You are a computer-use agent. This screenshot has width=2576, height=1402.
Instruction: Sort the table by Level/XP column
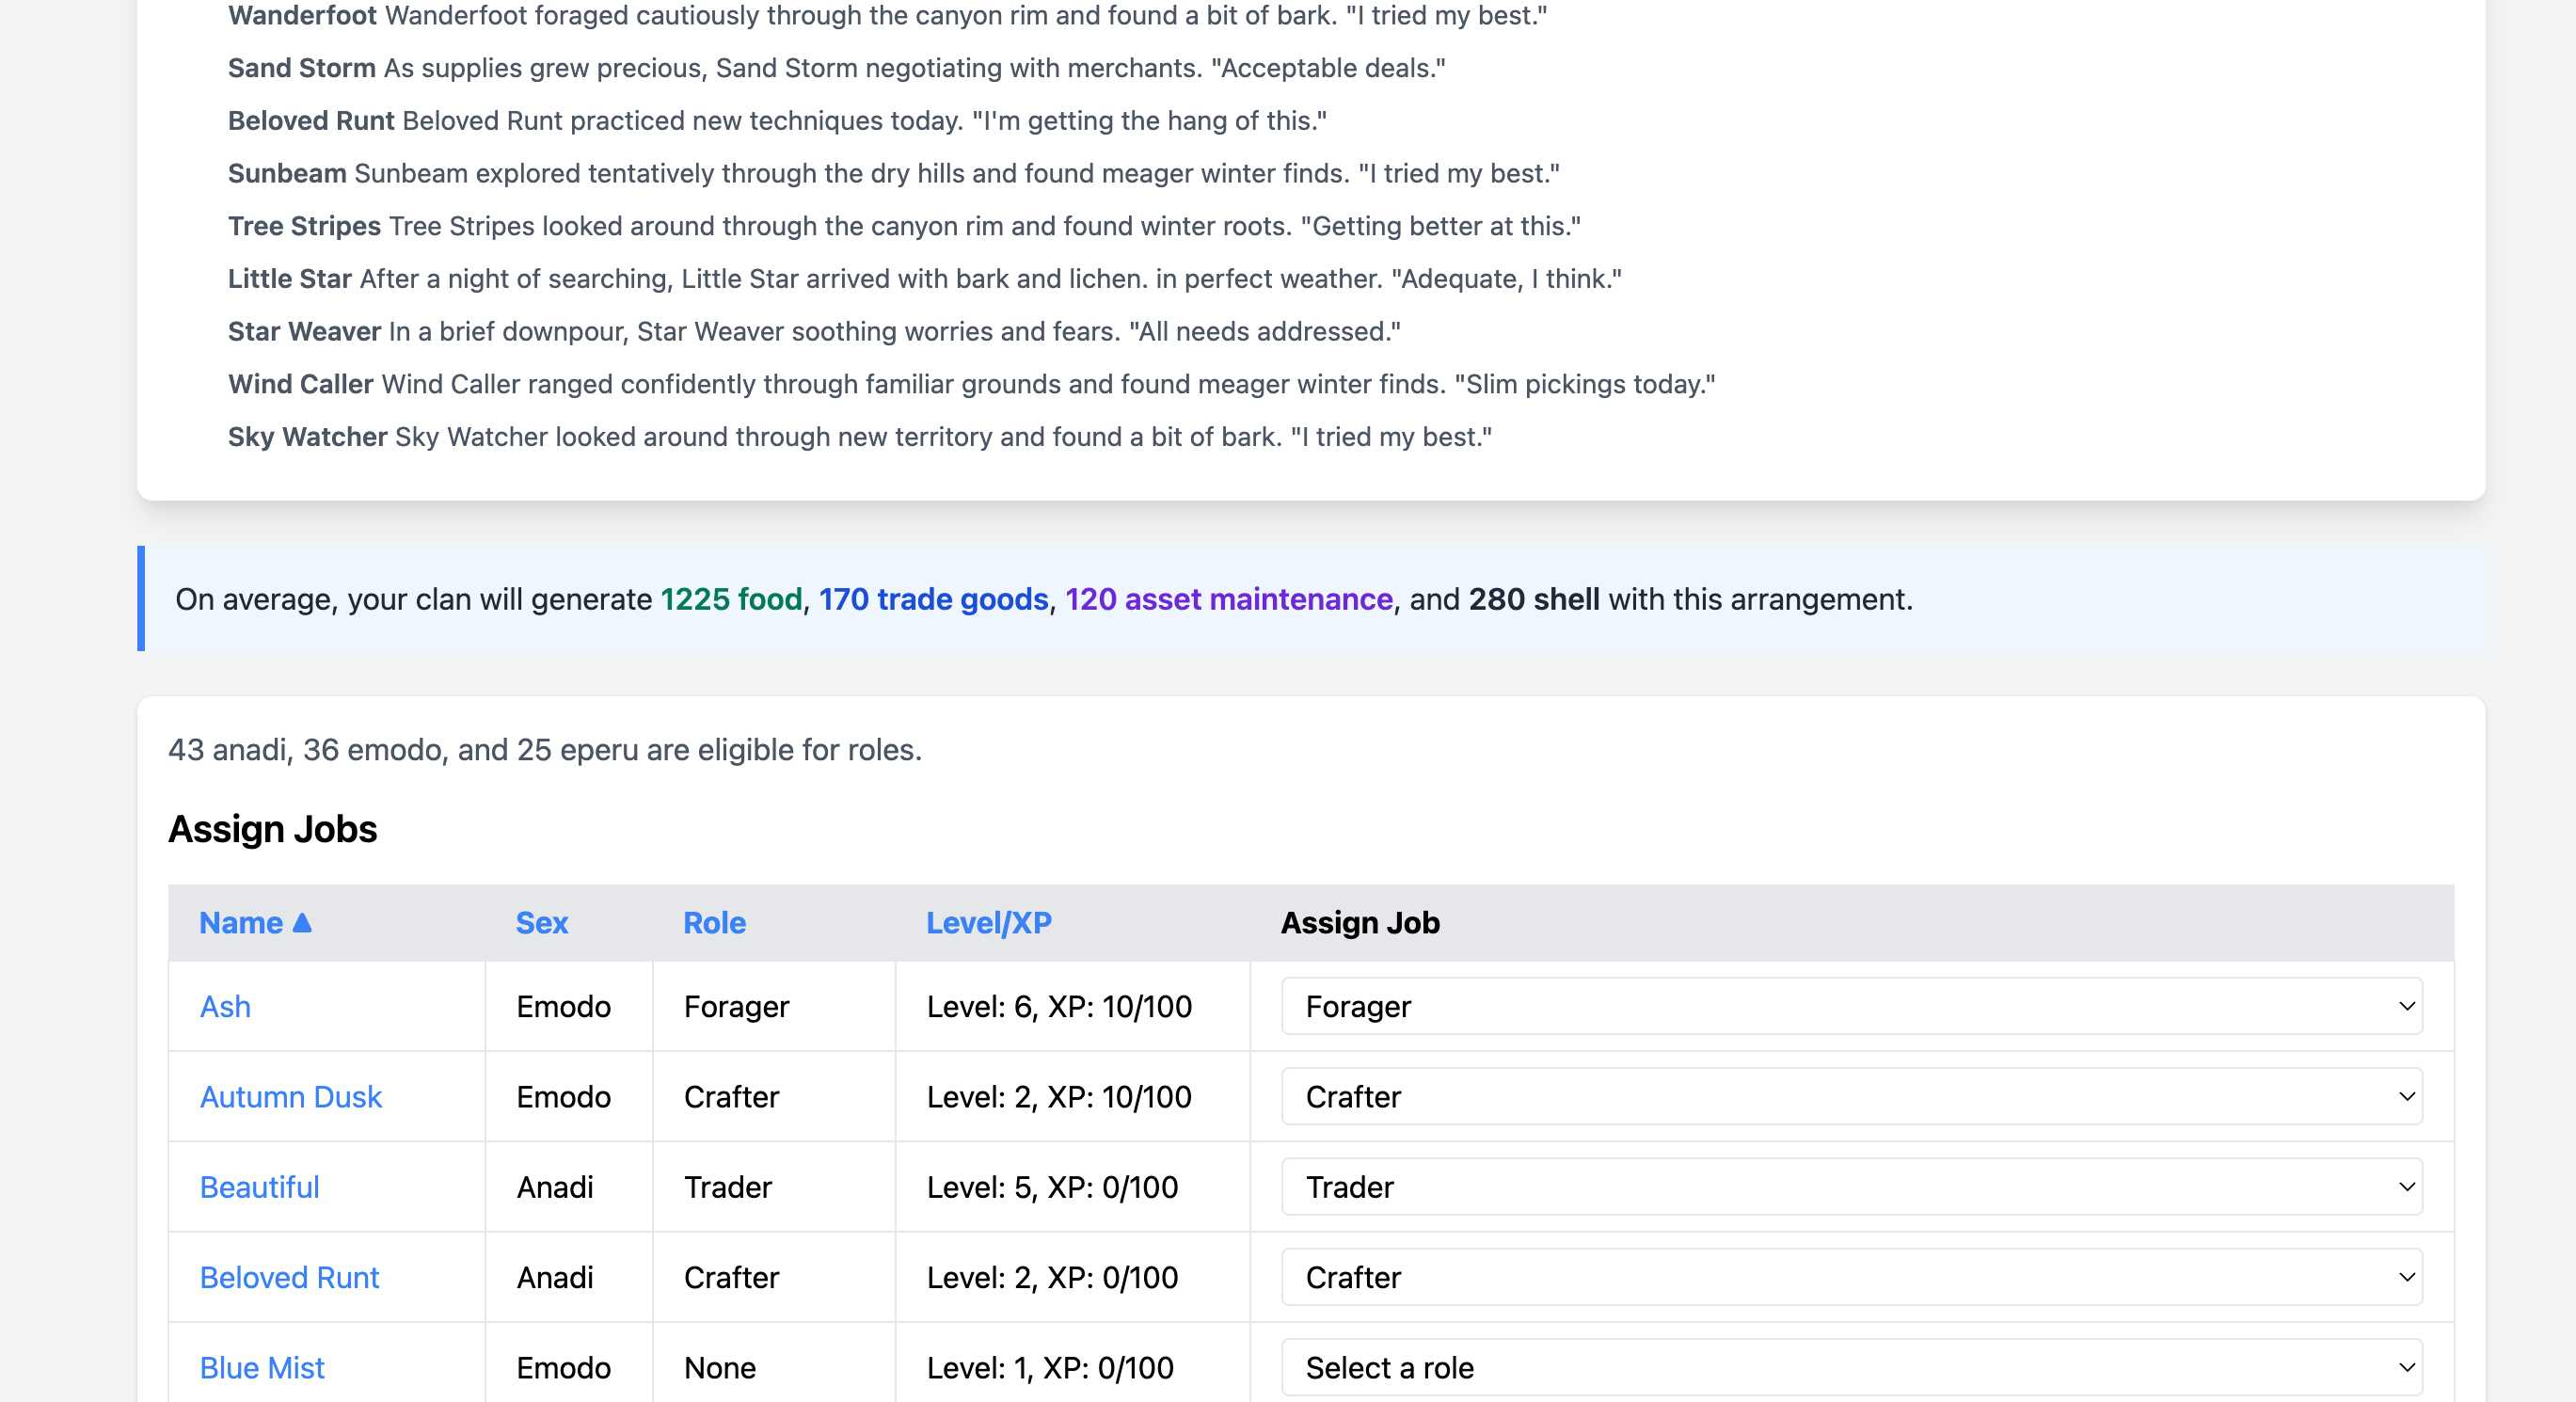tap(988, 922)
